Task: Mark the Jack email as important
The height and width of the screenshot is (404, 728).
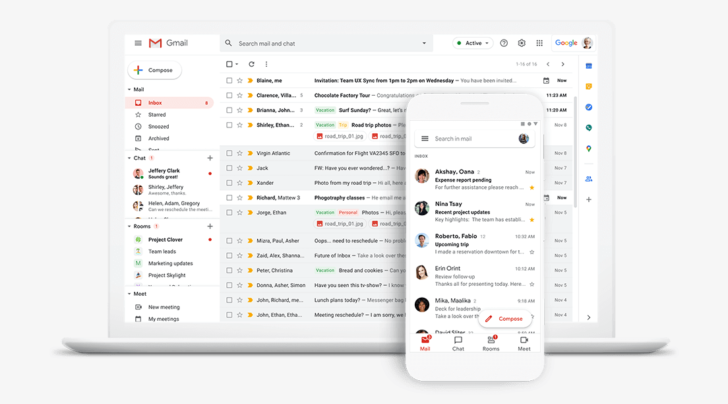Action: pos(250,168)
